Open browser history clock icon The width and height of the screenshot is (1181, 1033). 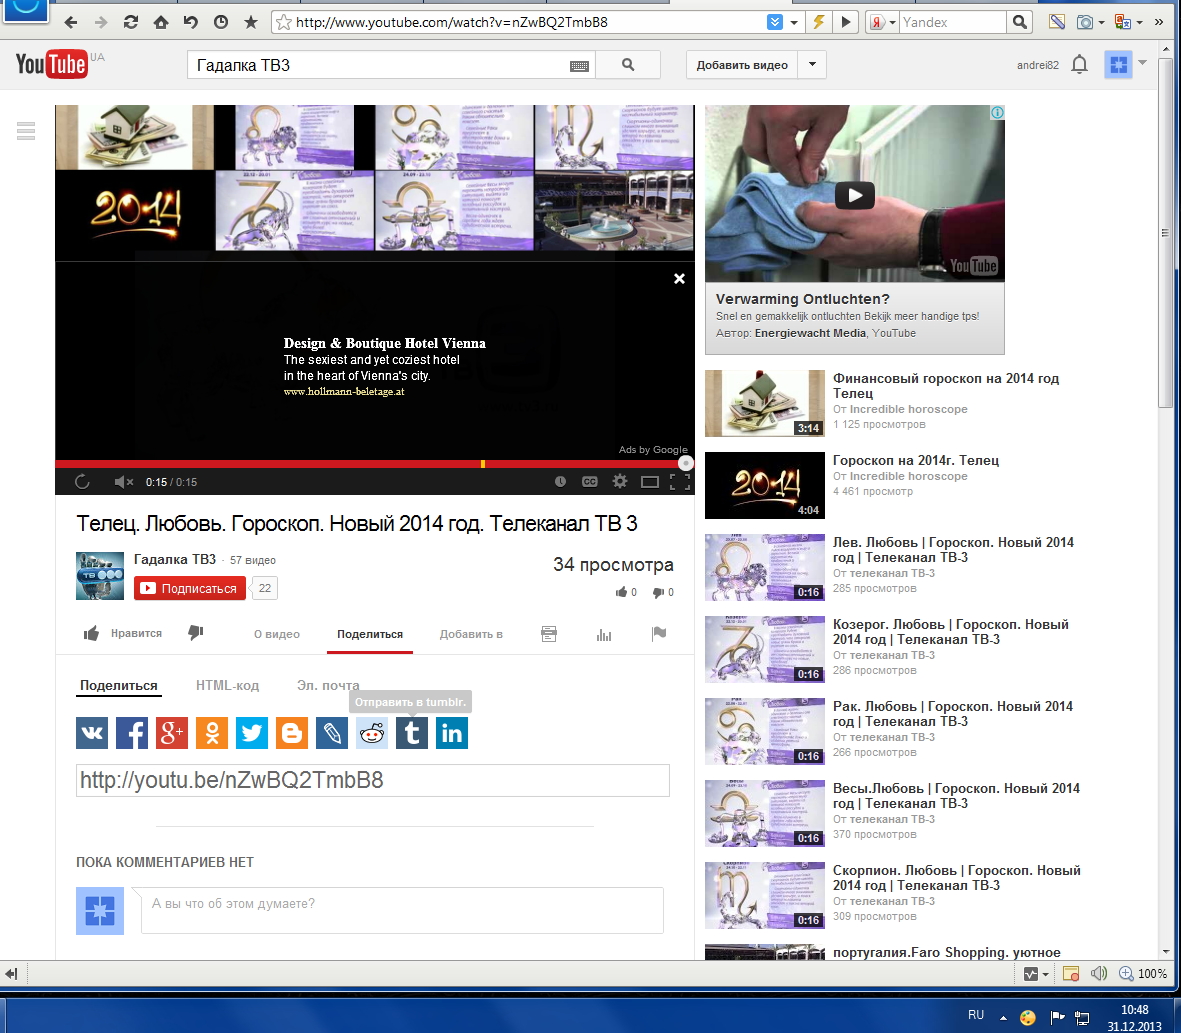coord(221,23)
